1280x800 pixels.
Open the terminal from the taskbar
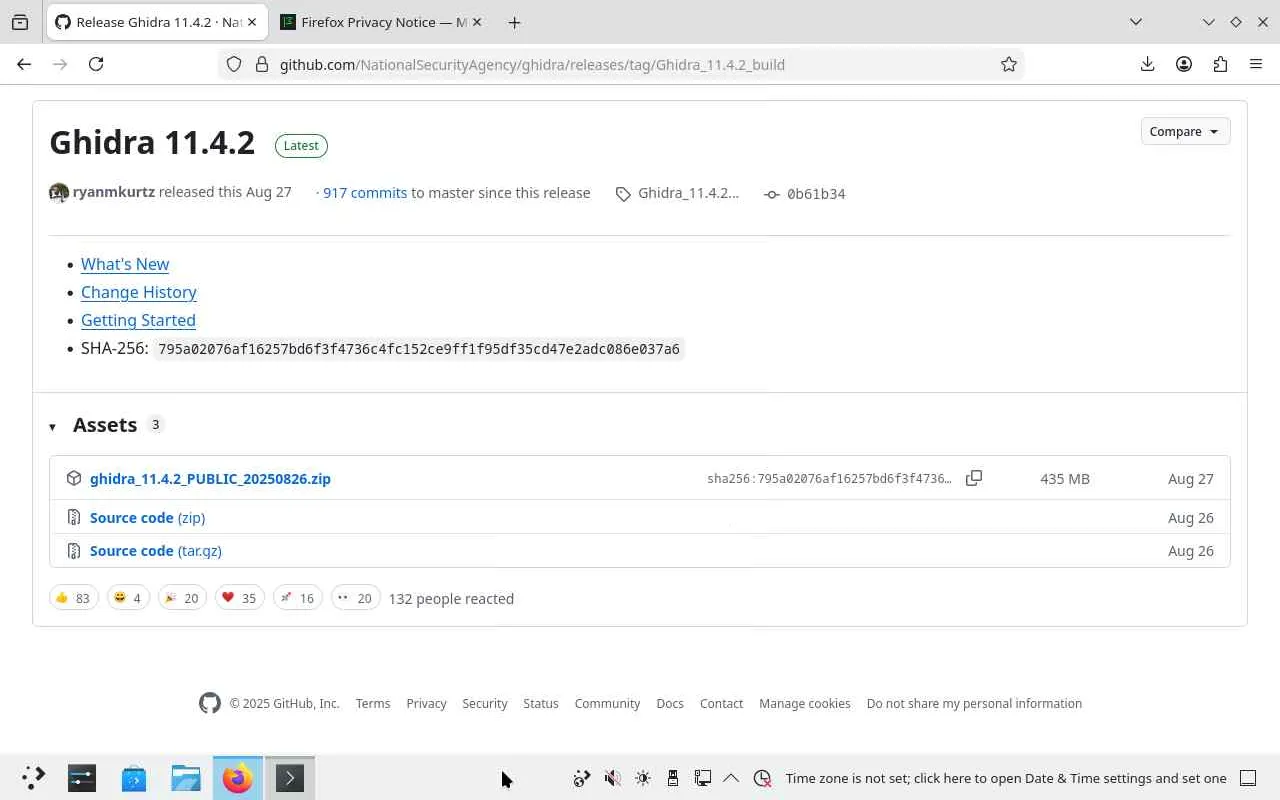pyautogui.click(x=290, y=778)
